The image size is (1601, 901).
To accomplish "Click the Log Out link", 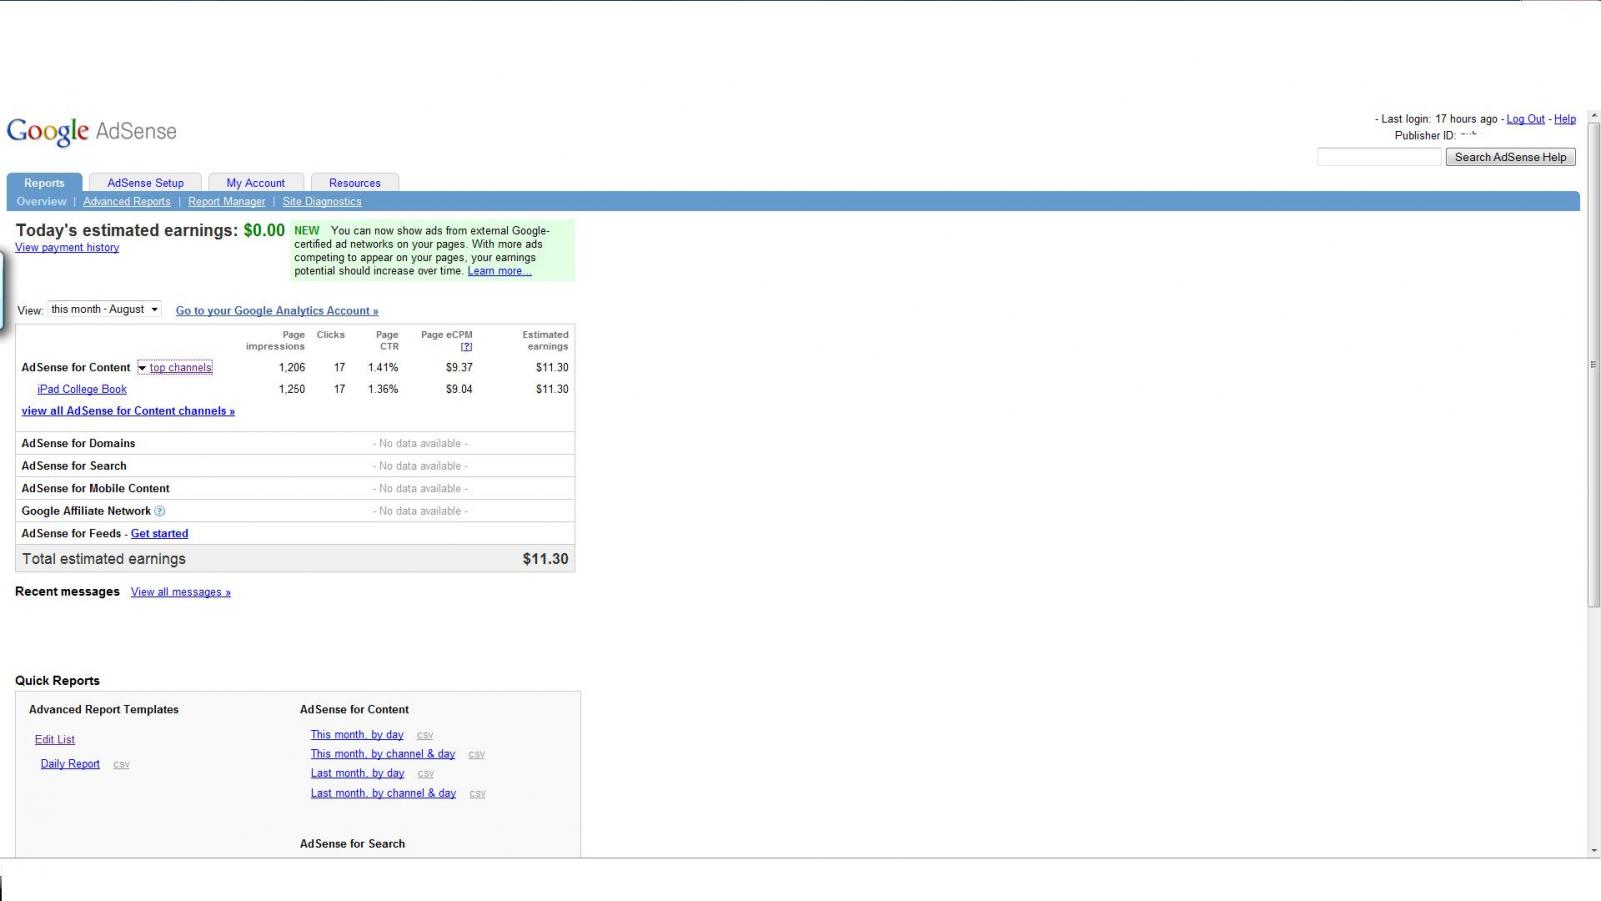I will pos(1526,119).
